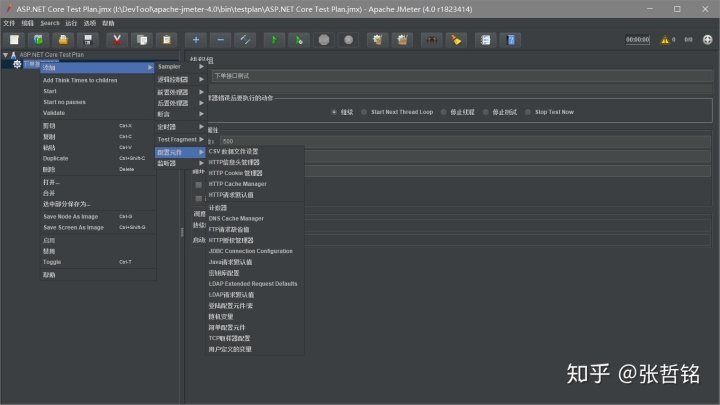Open the 运行 menu in menu bar
The image size is (720, 405).
(x=71, y=23)
